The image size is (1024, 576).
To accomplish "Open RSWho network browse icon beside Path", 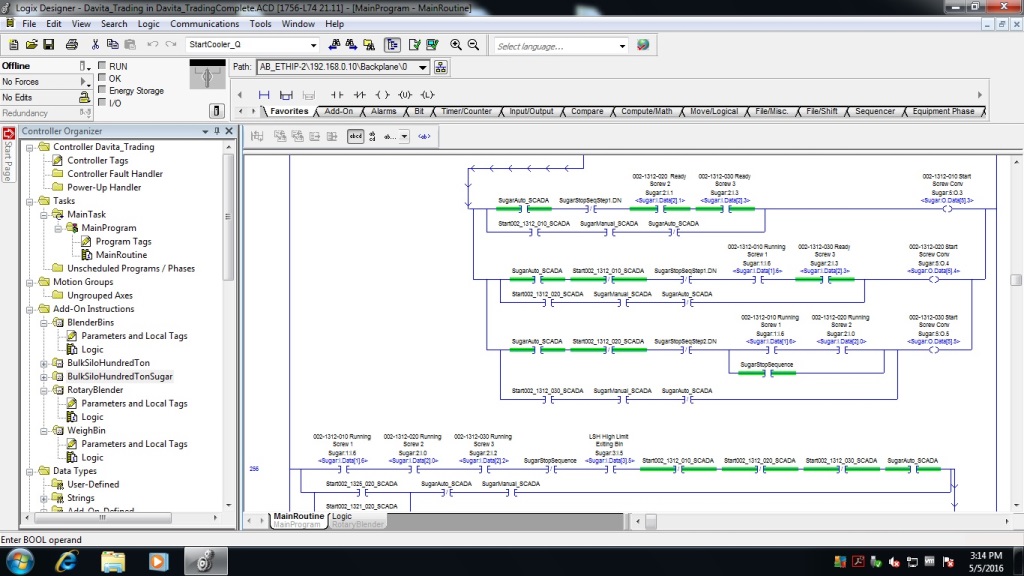I will 441,67.
